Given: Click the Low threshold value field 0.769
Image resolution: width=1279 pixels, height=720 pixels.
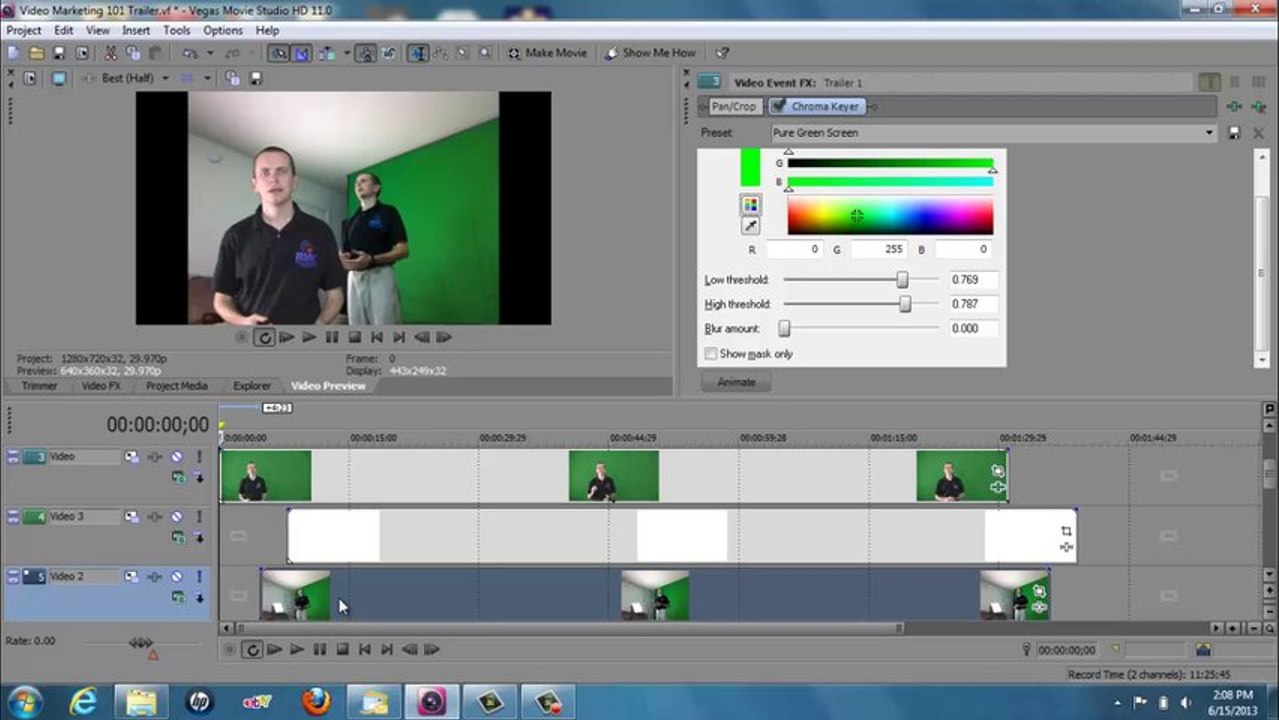Looking at the screenshot, I should [972, 280].
